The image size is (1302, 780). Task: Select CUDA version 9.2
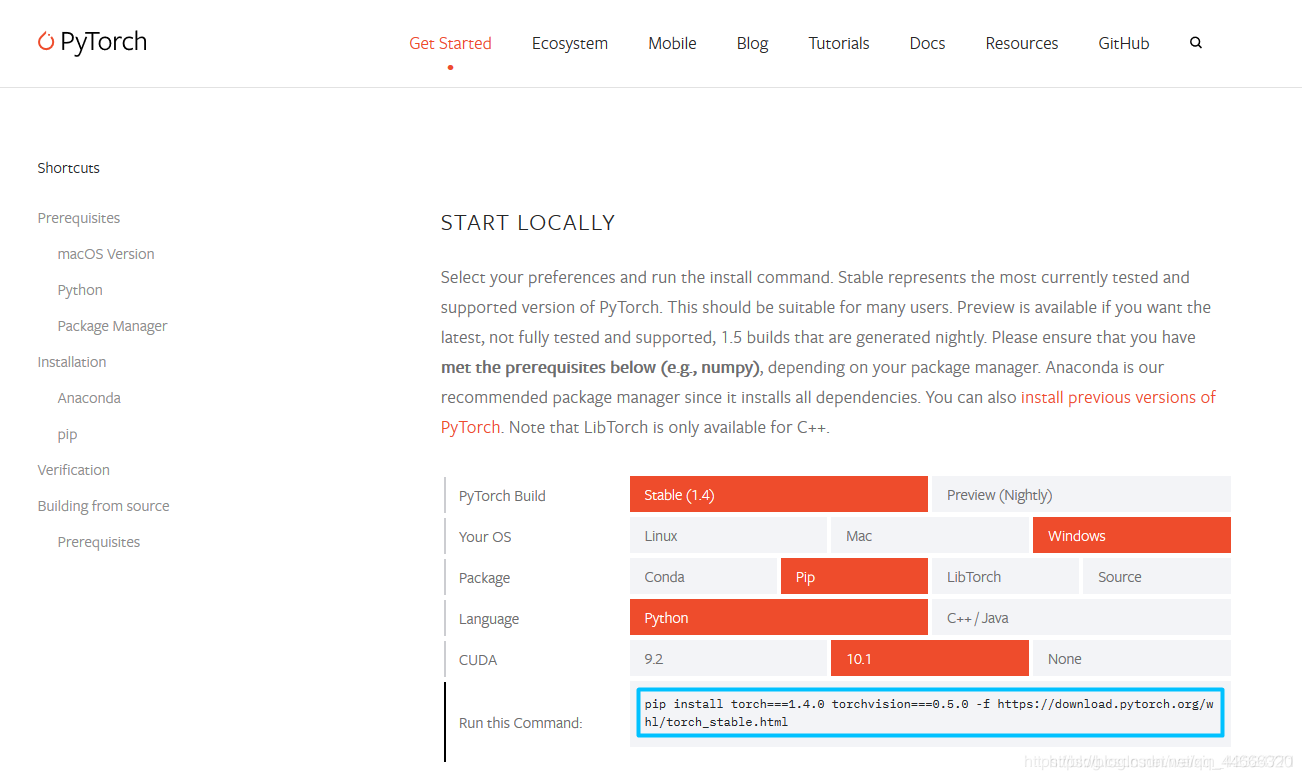pyautogui.click(x=728, y=659)
